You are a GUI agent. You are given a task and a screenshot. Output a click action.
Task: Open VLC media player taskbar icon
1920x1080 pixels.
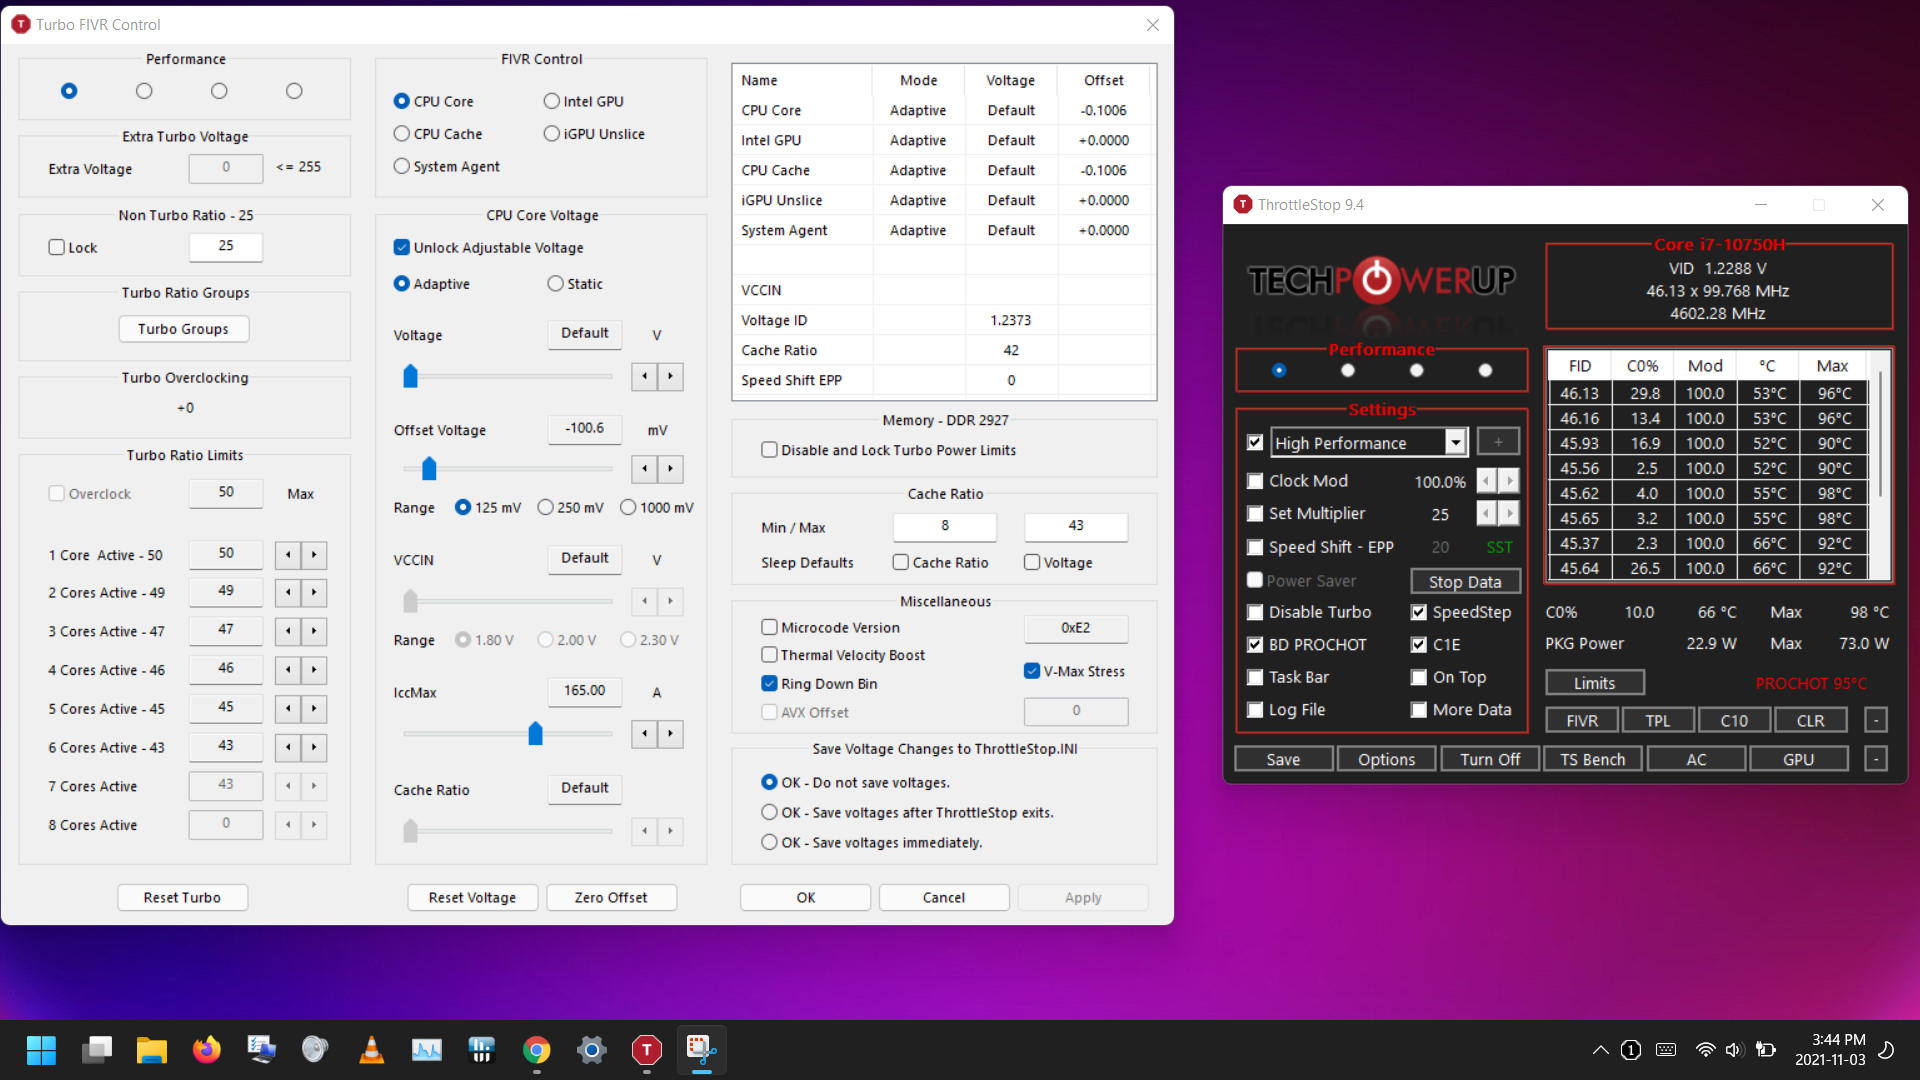point(372,1050)
